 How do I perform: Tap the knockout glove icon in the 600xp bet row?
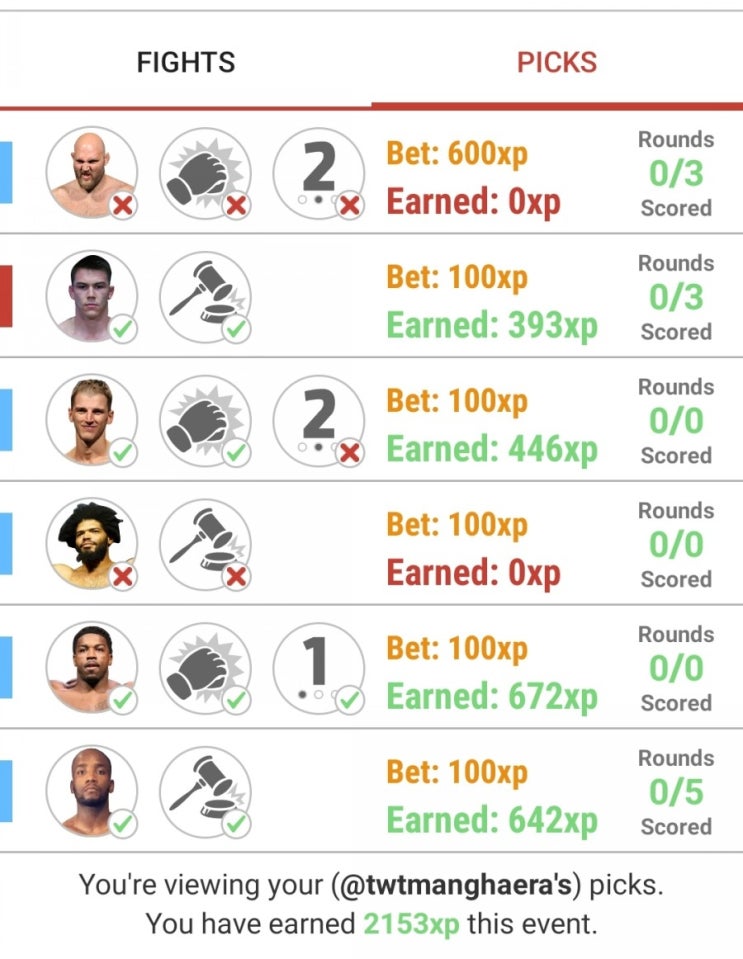[x=205, y=173]
